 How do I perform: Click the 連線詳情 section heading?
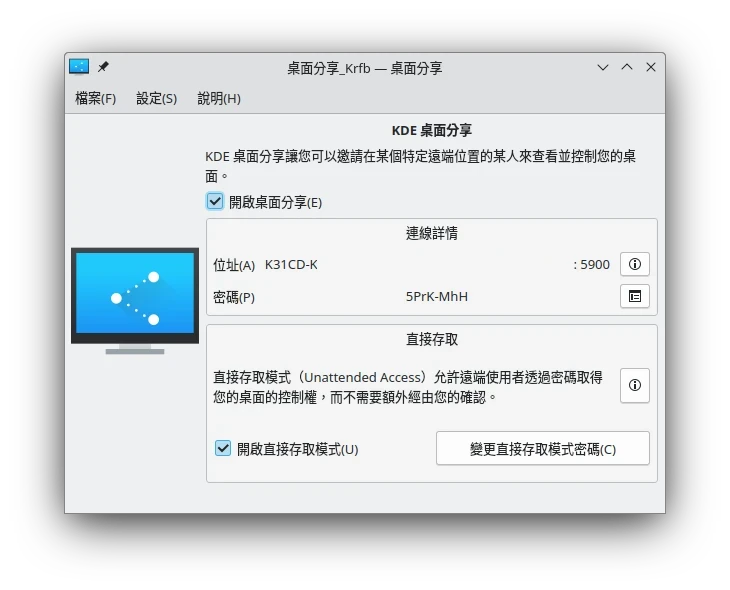(432, 233)
